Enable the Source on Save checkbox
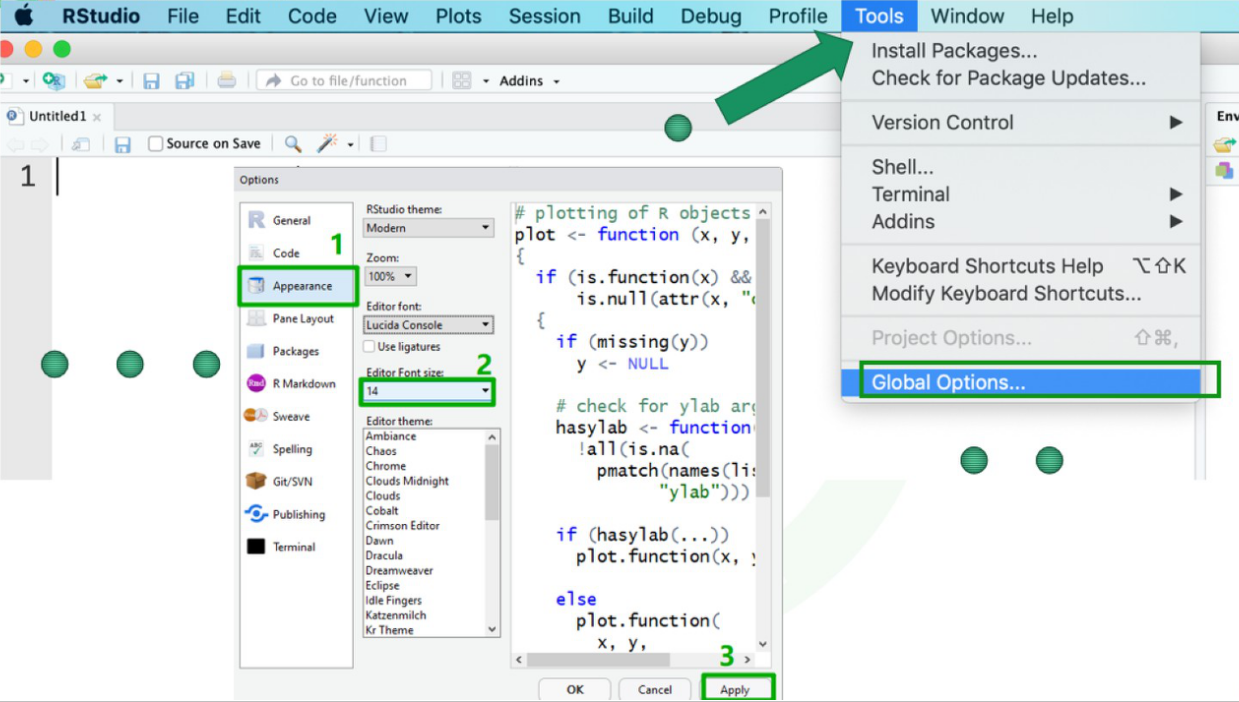1239x702 pixels. click(155, 144)
